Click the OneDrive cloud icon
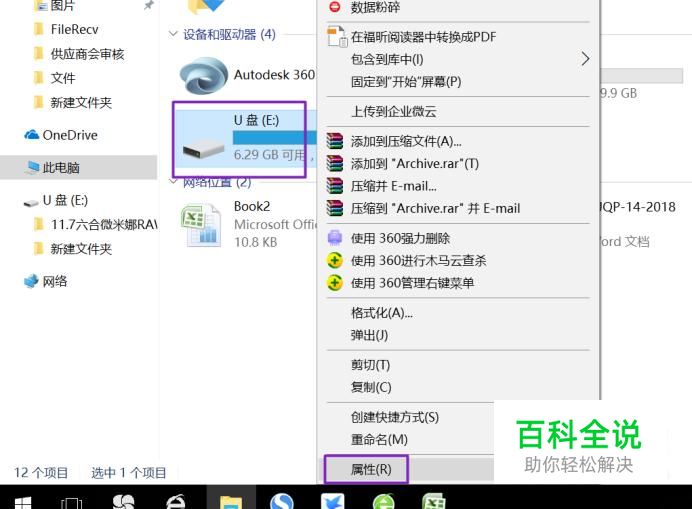The image size is (692, 509). pos(31,135)
